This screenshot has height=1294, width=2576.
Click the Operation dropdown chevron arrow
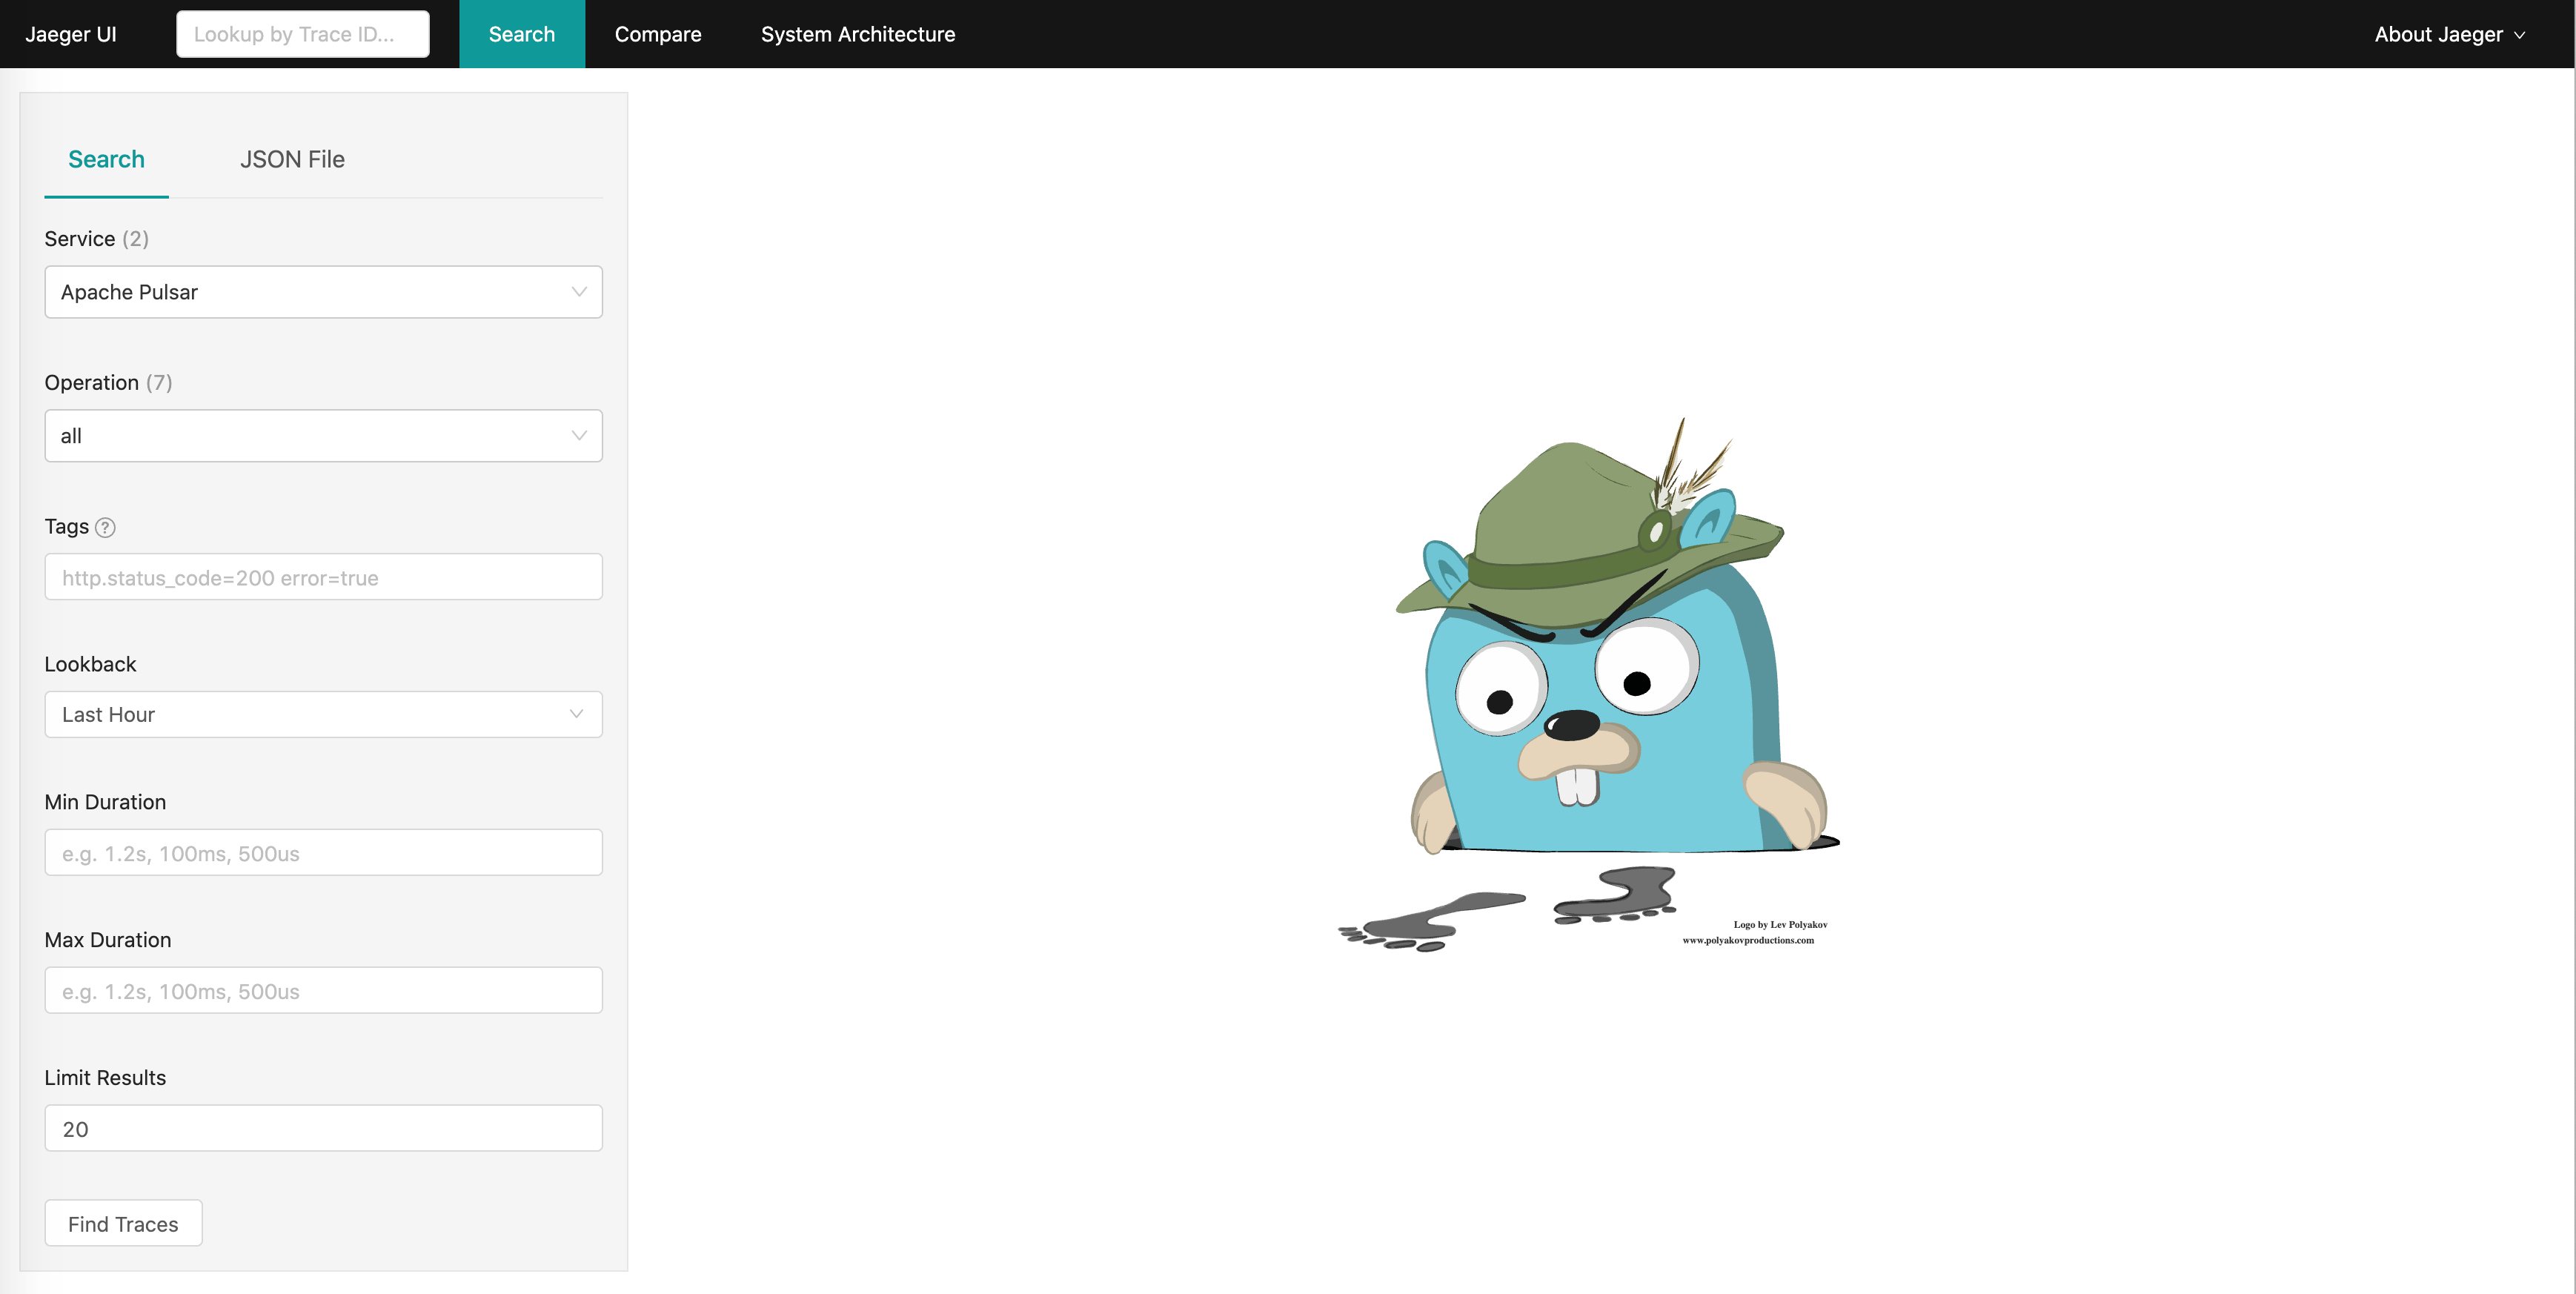tap(578, 436)
